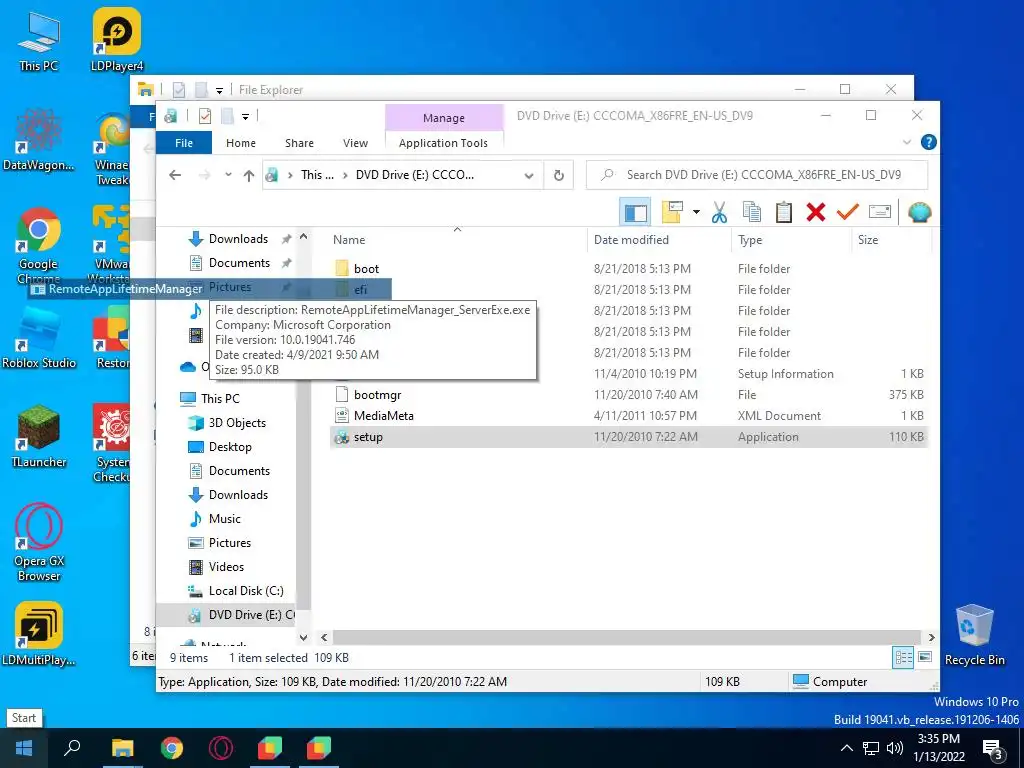
Task: Select the MediaMeta XML document
Action: [629, 415]
